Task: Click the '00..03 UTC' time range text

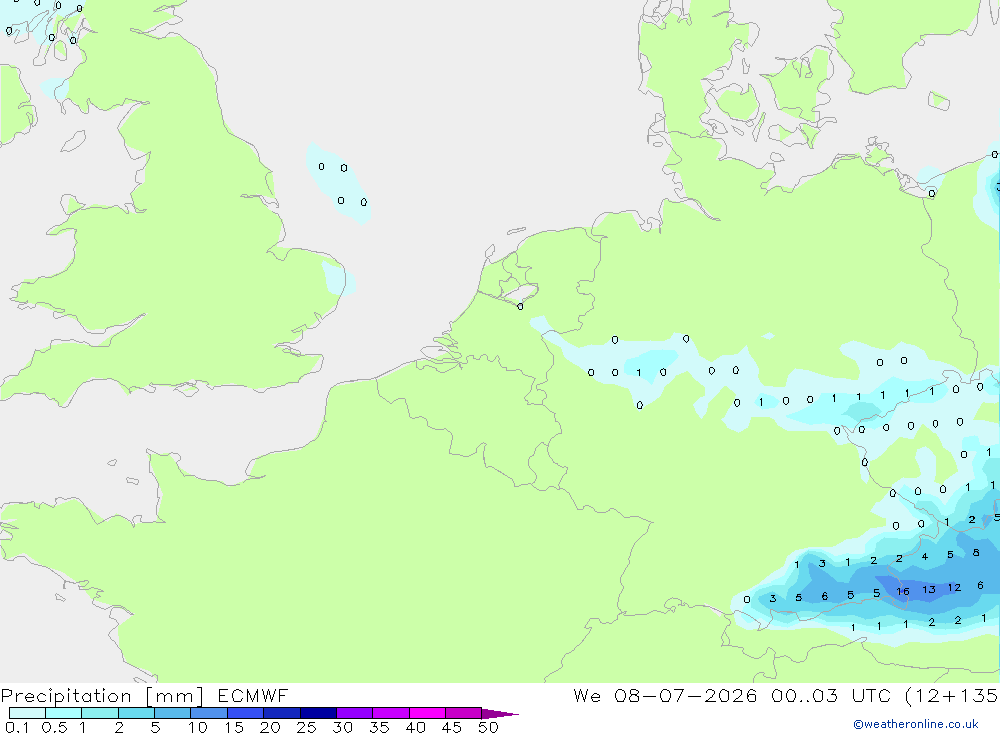Action: point(830,695)
